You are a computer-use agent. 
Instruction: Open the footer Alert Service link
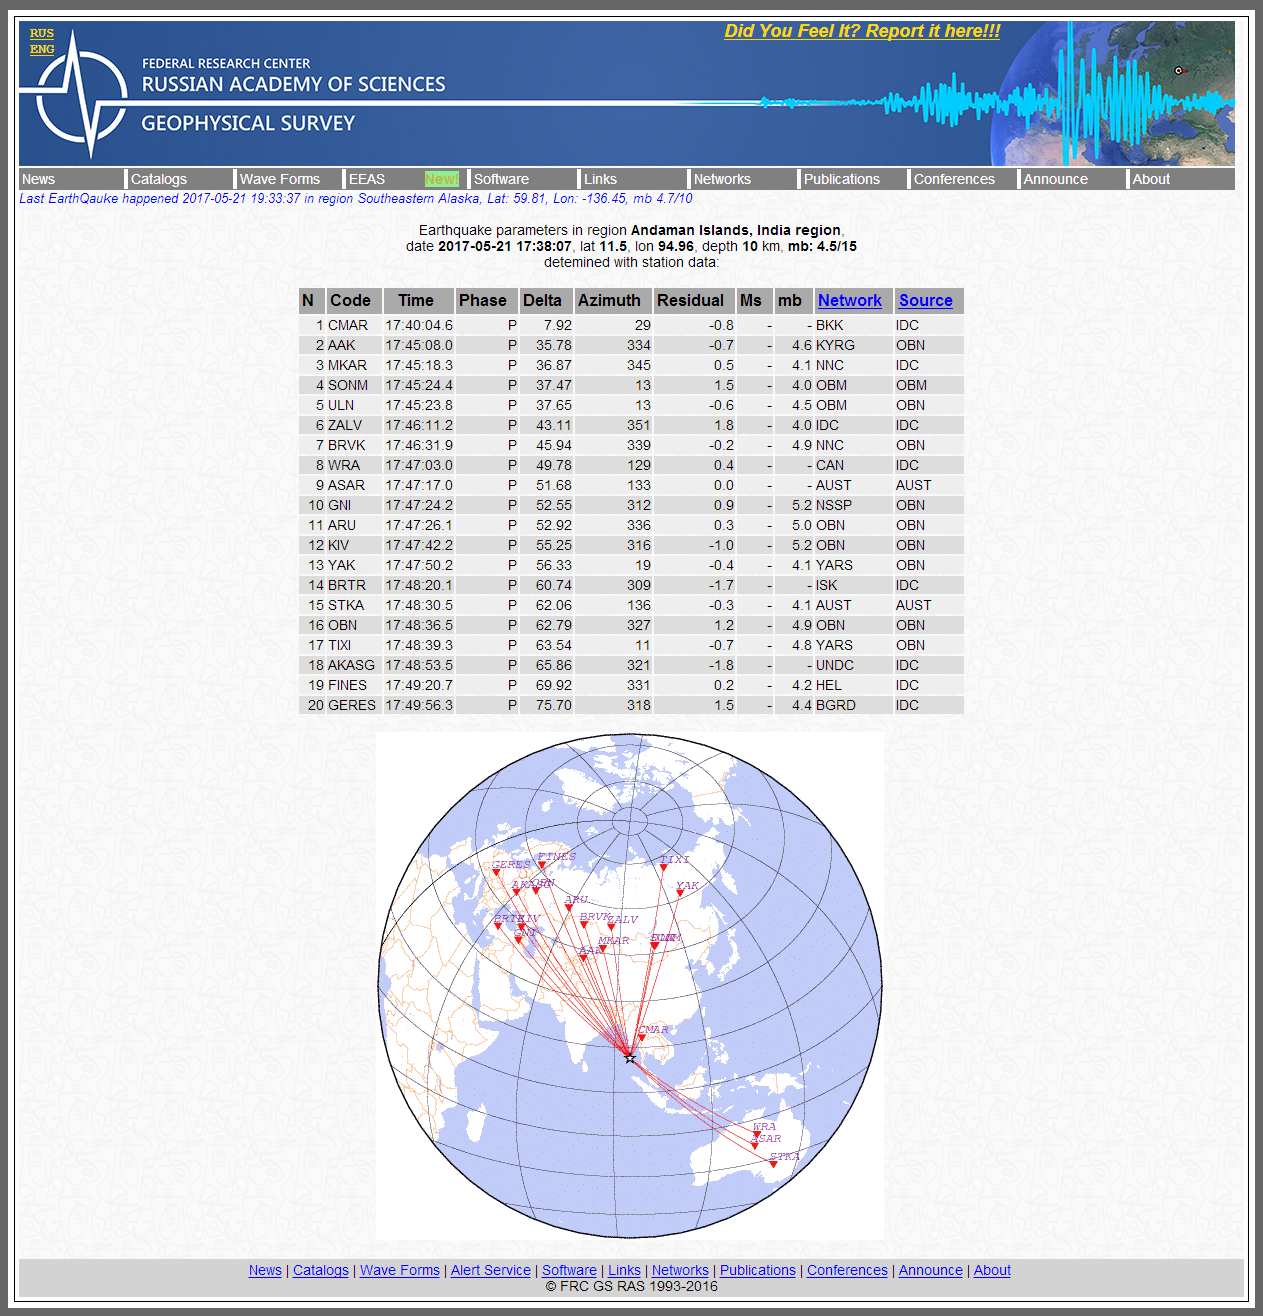coord(491,1270)
